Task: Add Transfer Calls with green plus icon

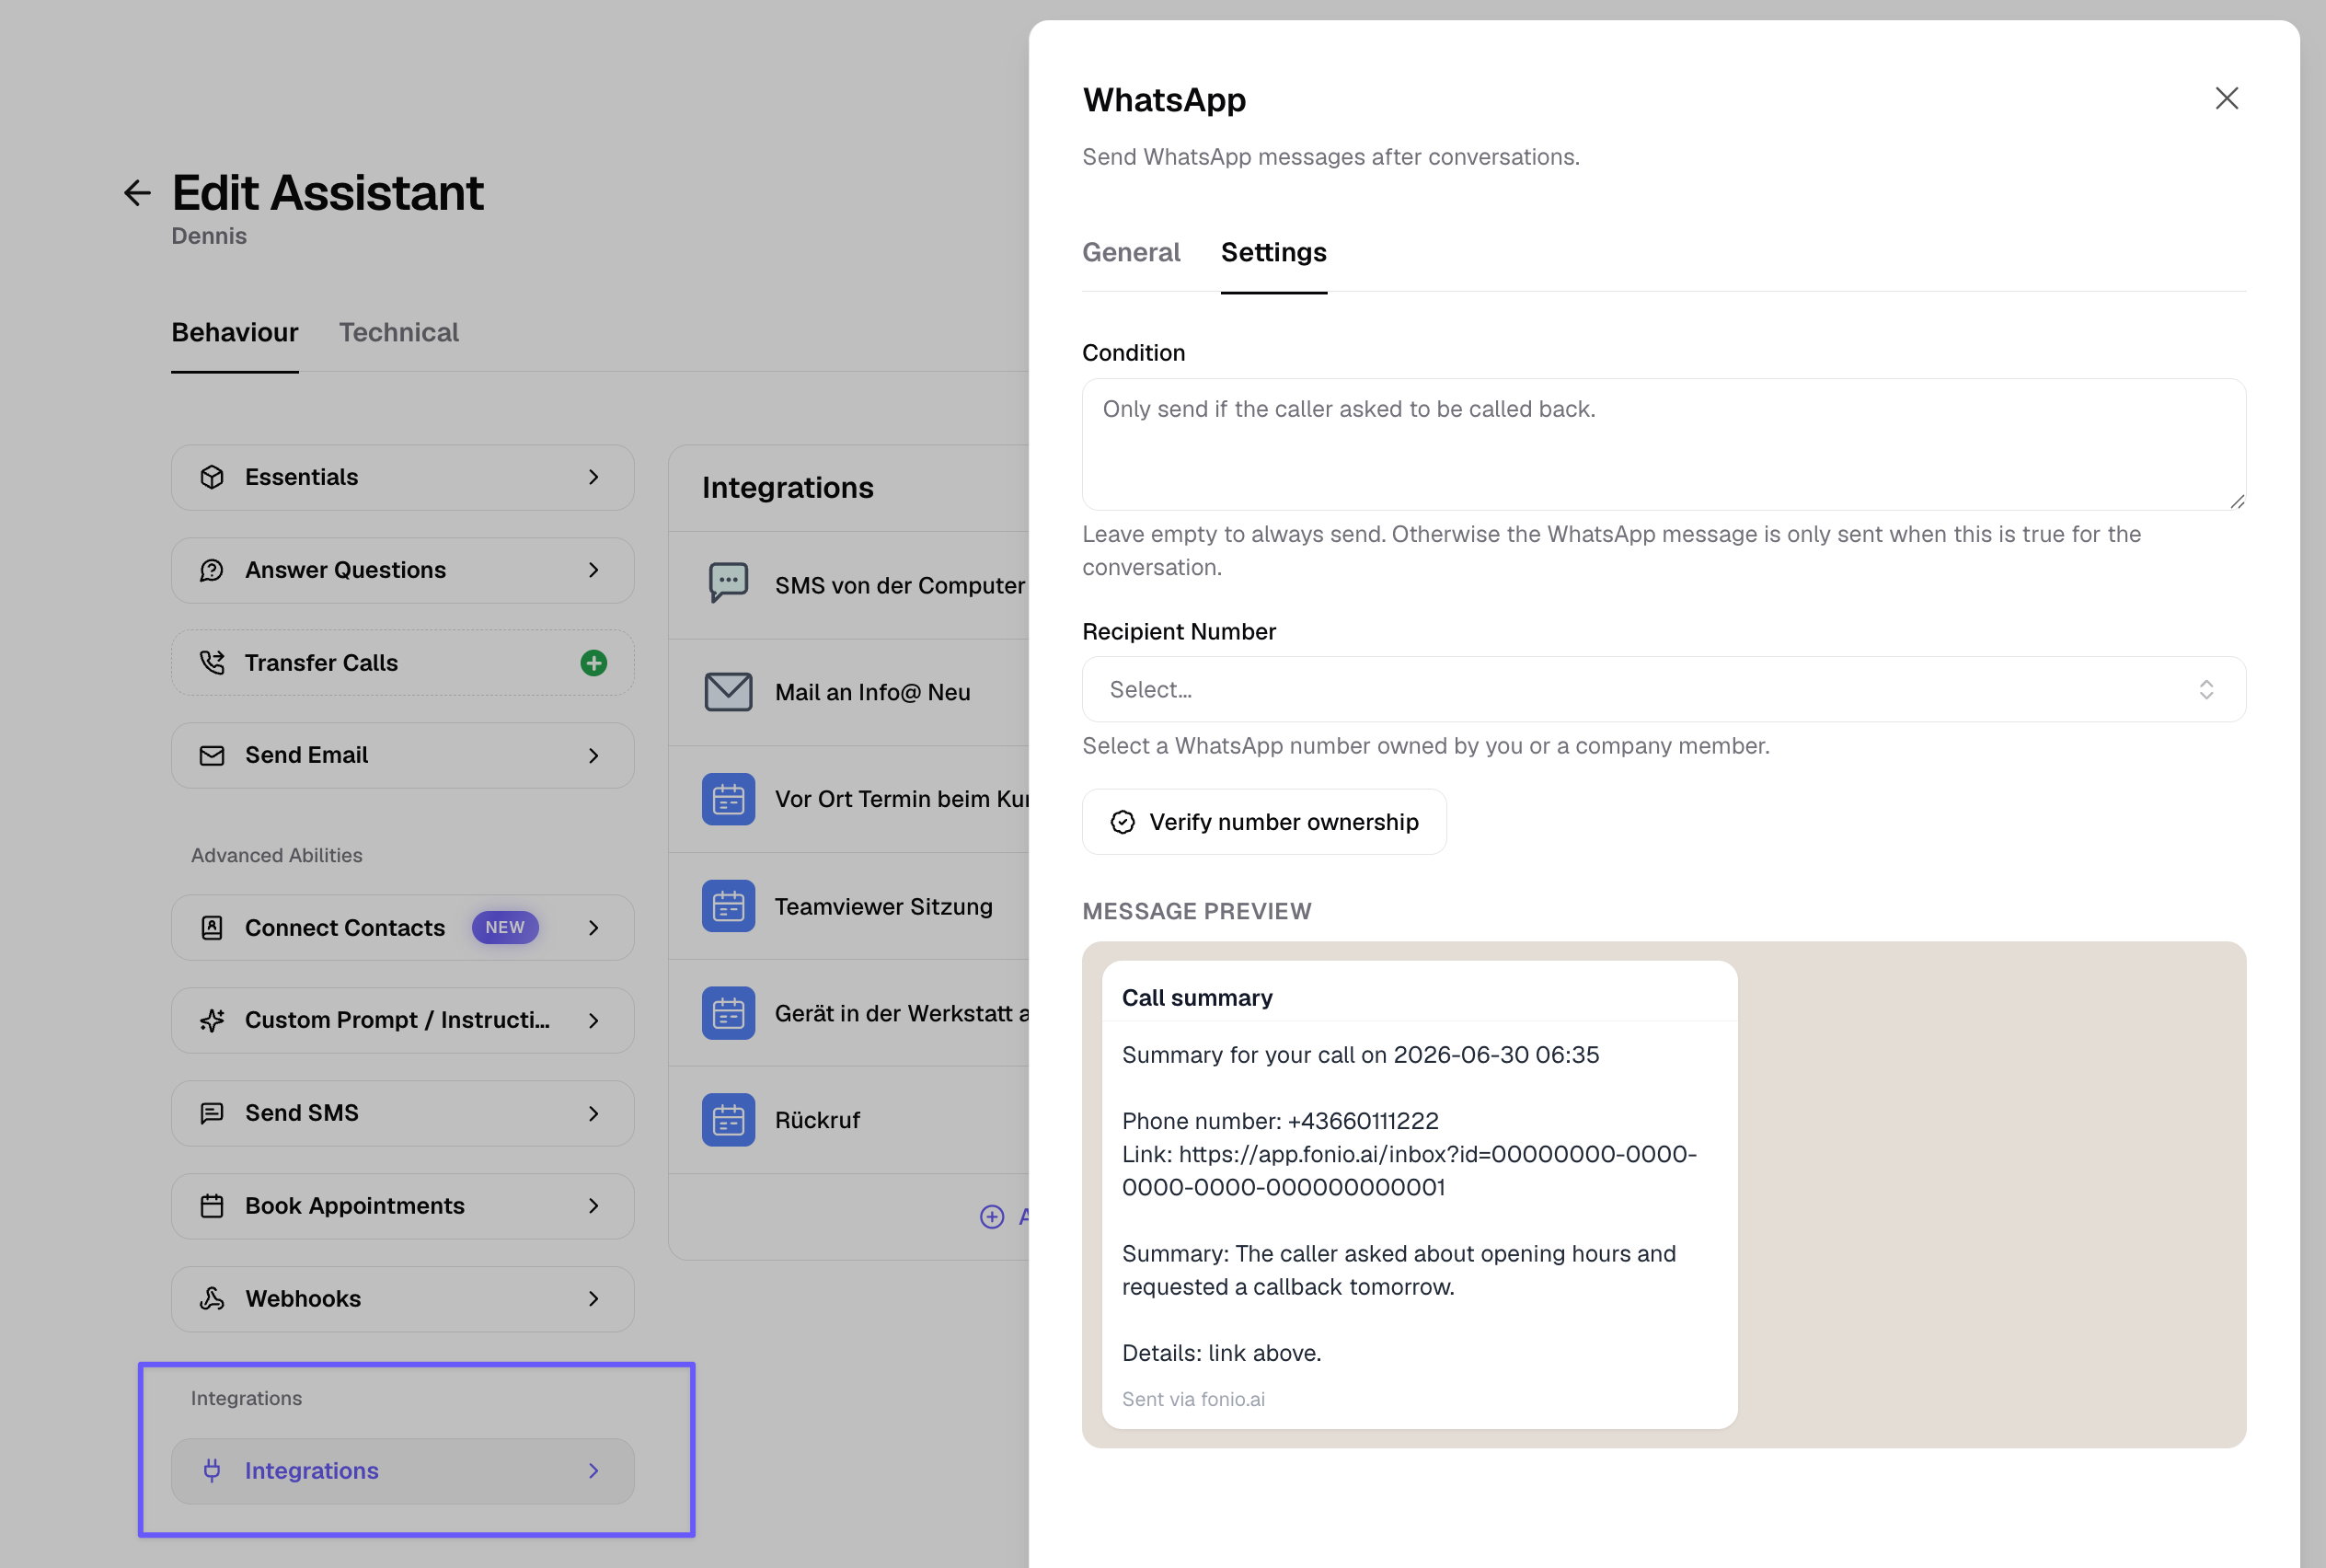Action: tap(594, 663)
